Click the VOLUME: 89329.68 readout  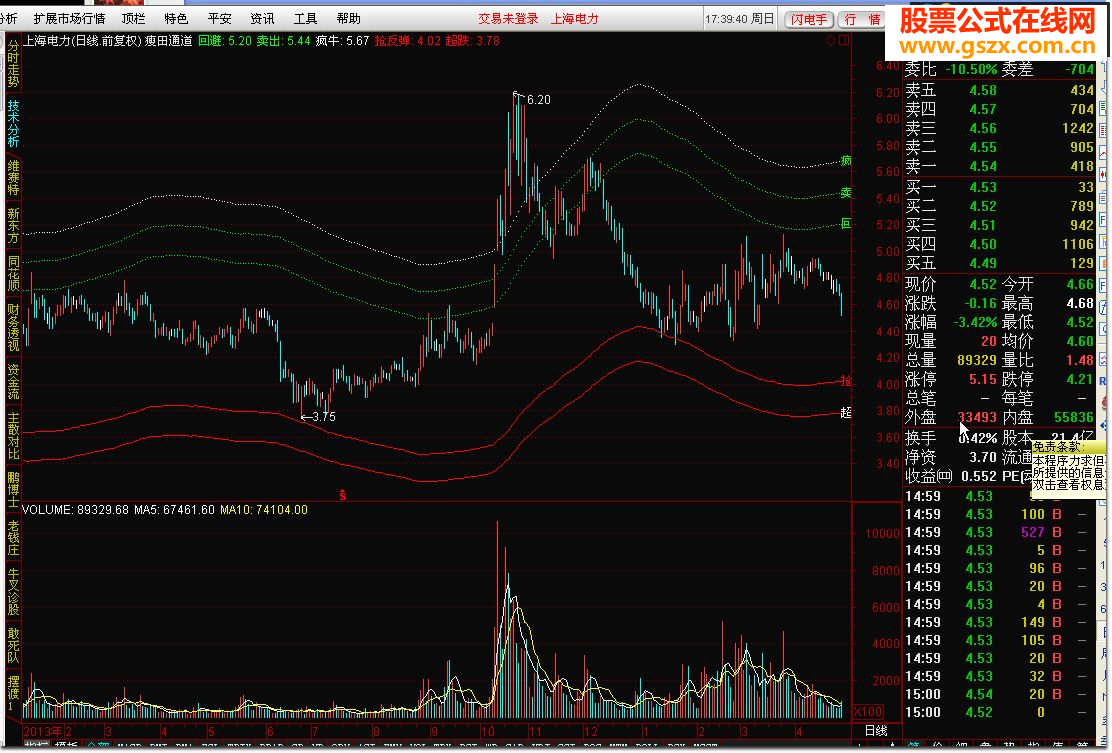[x=76, y=510]
